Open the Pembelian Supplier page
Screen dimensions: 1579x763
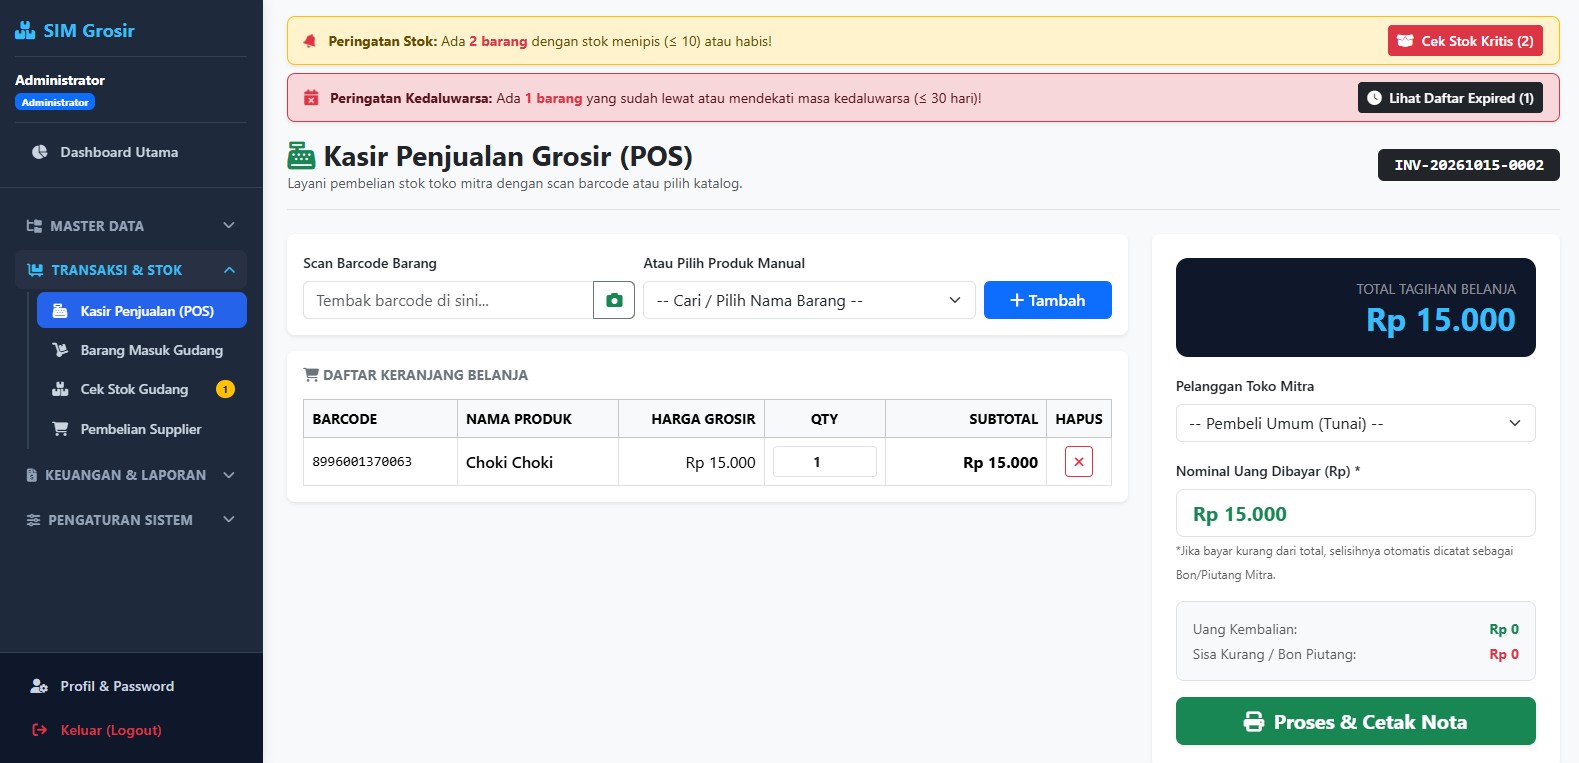142,429
